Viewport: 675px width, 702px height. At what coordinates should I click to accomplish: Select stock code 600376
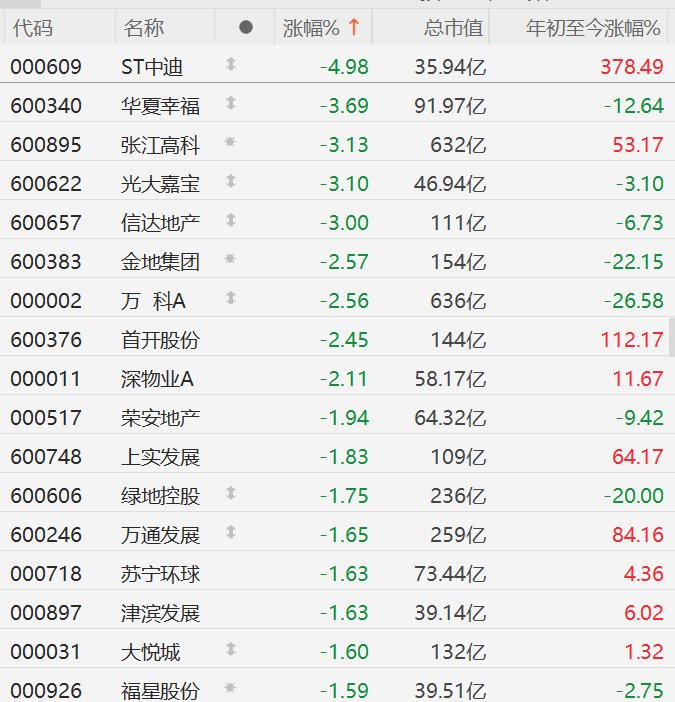(46, 340)
